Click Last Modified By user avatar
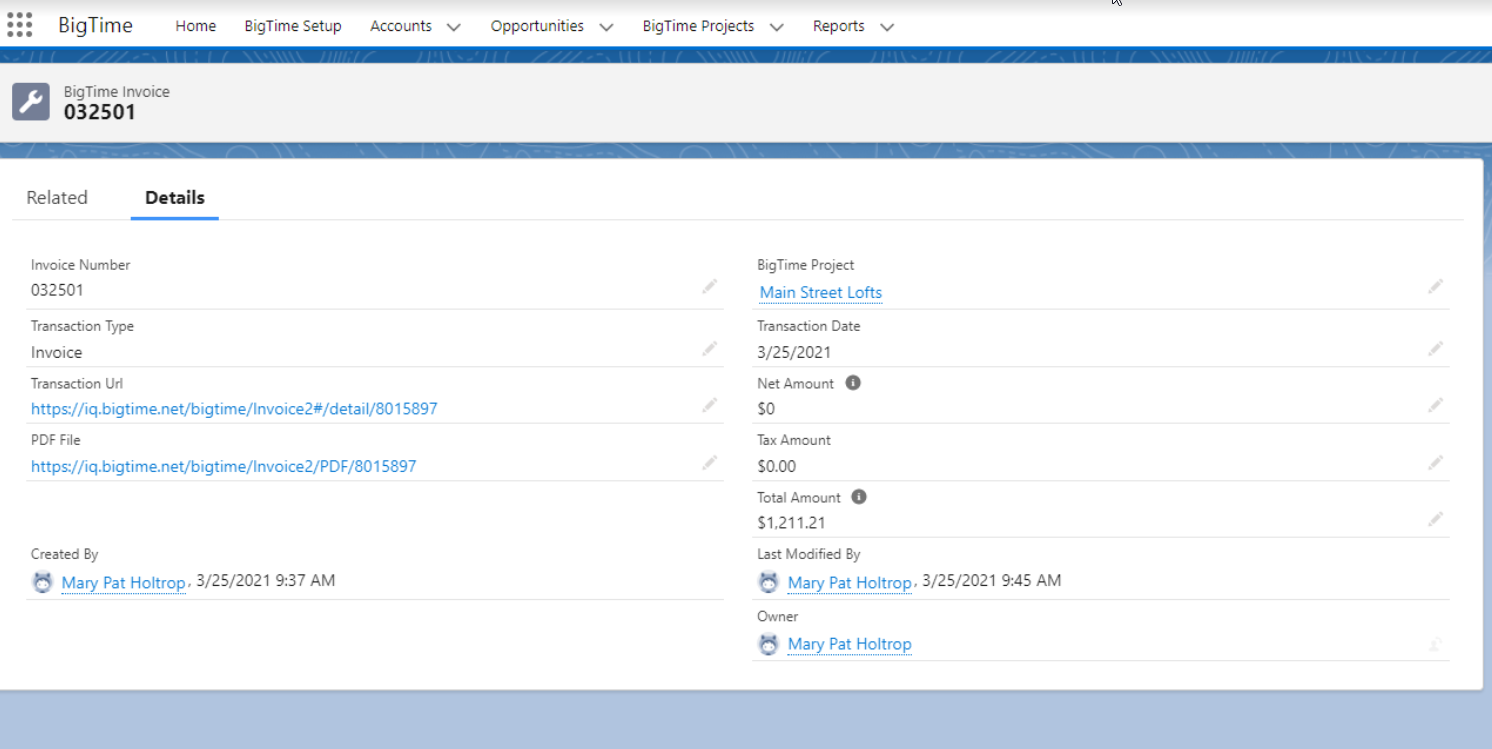 coord(768,582)
